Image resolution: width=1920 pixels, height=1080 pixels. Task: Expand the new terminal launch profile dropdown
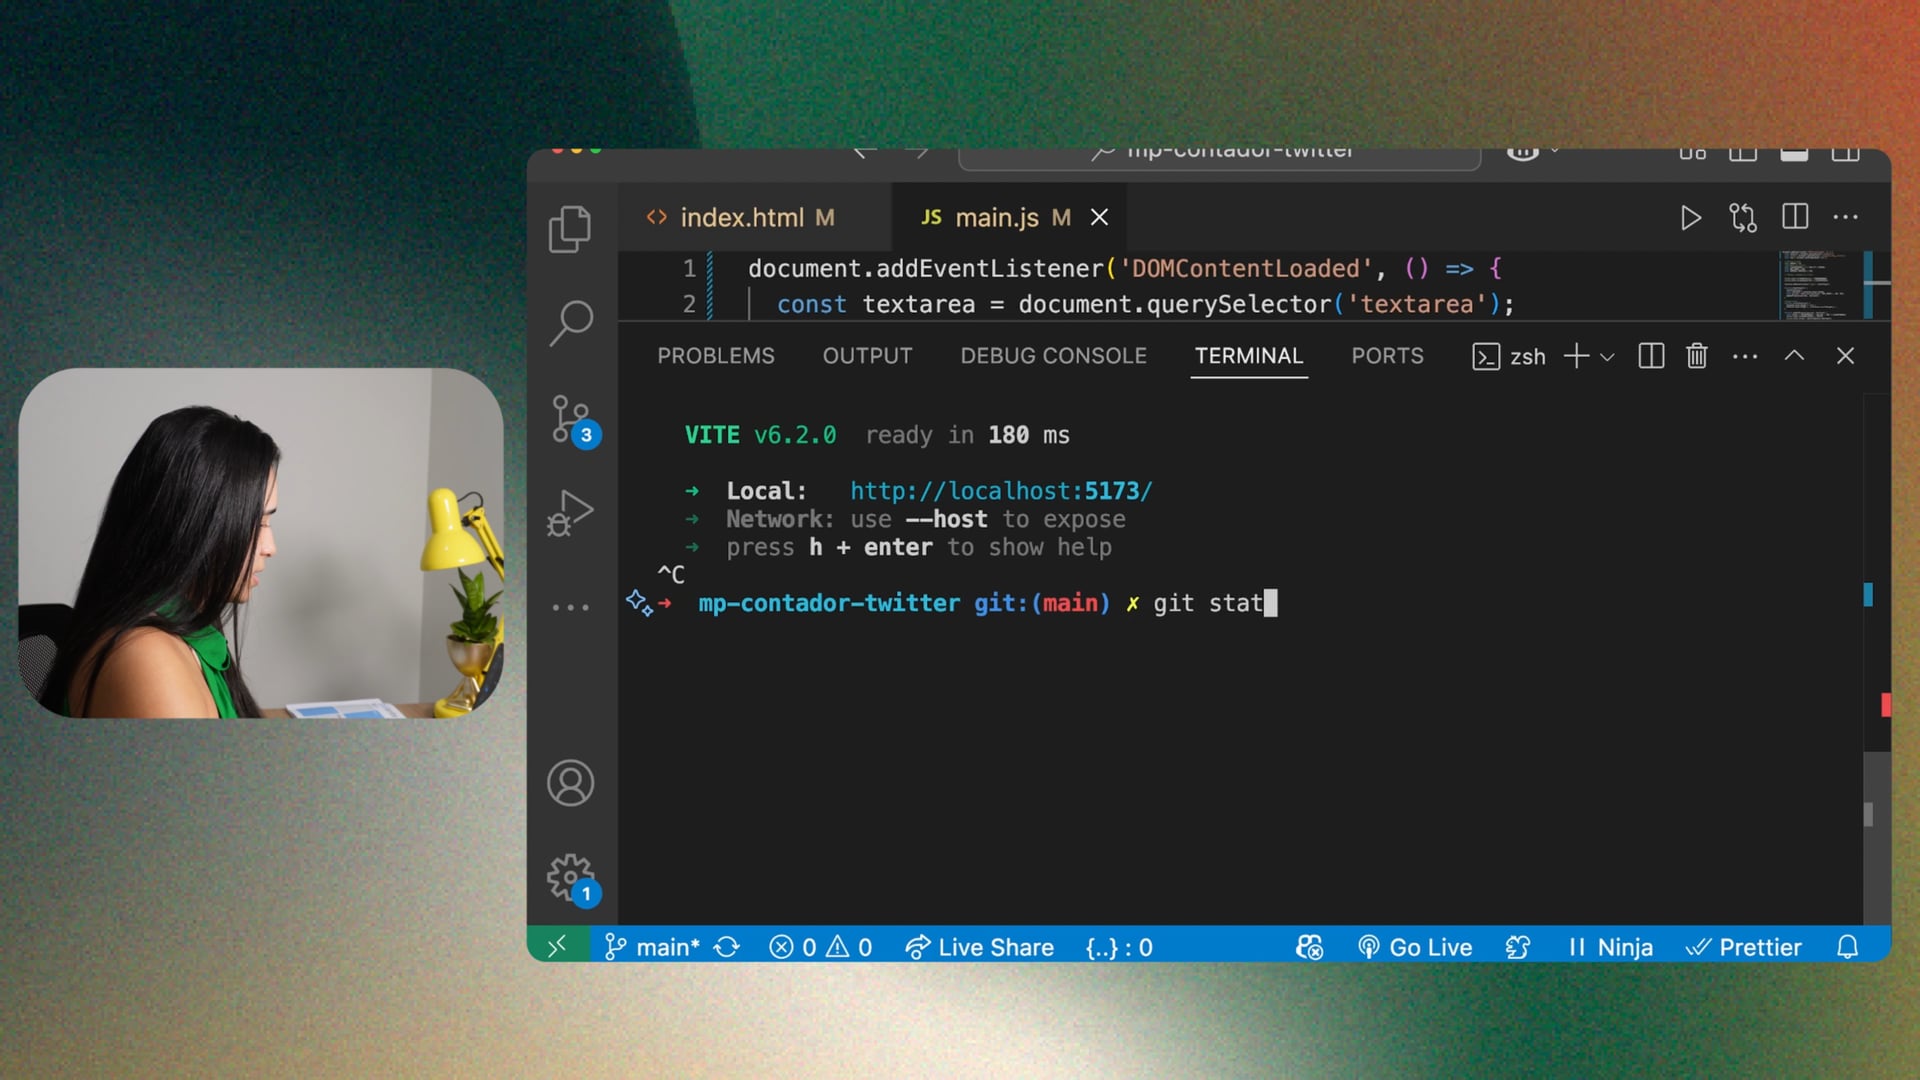[x=1607, y=357]
